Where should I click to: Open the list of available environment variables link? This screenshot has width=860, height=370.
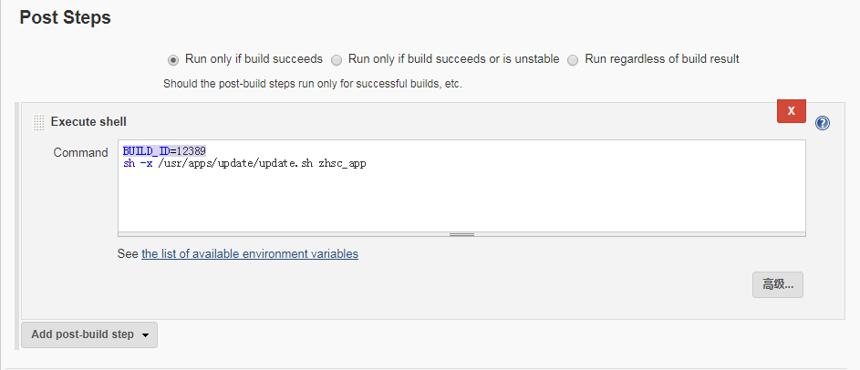(x=250, y=254)
